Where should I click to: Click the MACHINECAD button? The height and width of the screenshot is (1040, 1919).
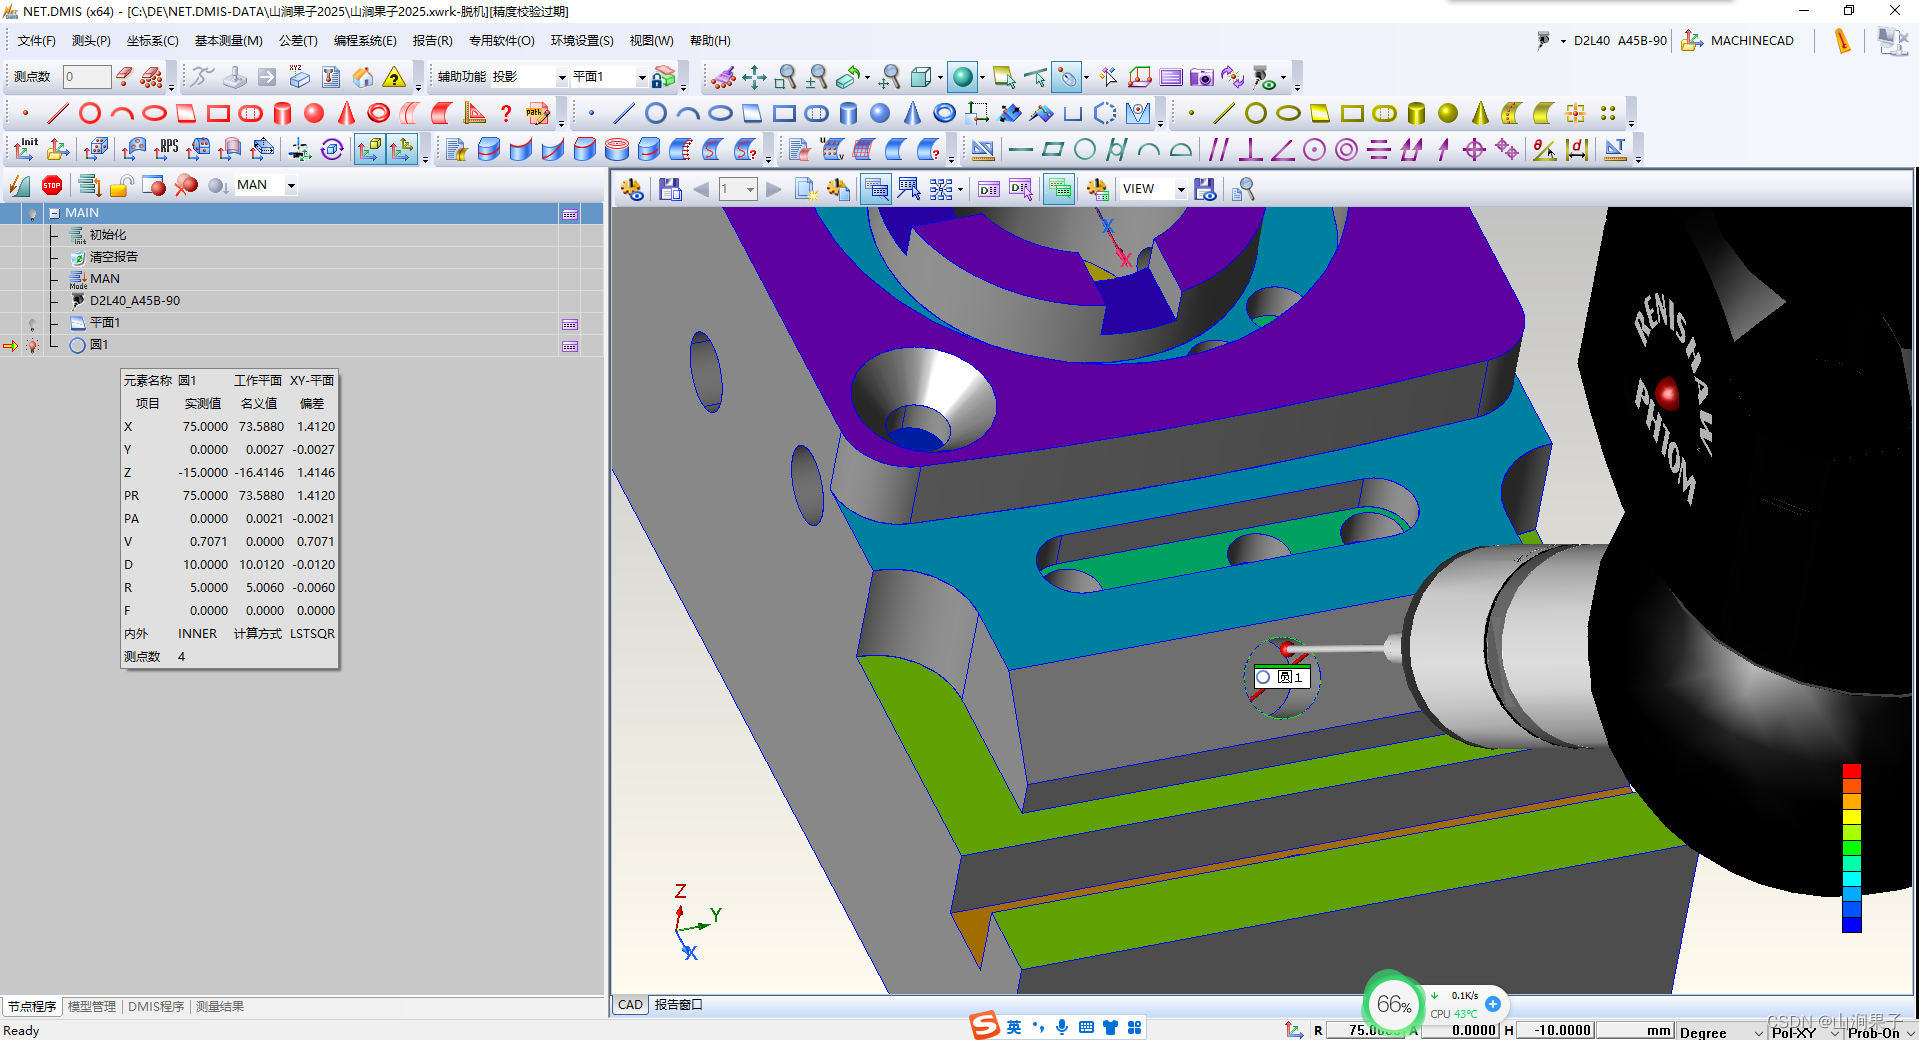1738,41
